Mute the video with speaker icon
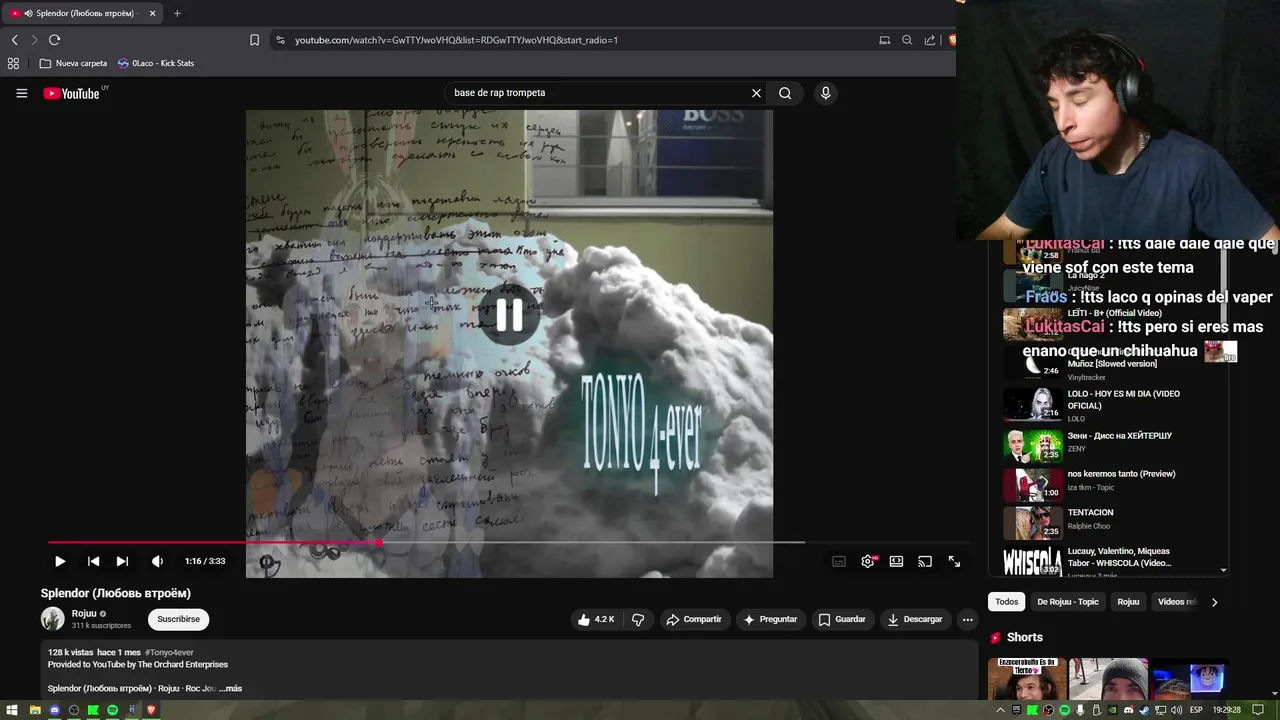The image size is (1280, 720). [157, 562]
